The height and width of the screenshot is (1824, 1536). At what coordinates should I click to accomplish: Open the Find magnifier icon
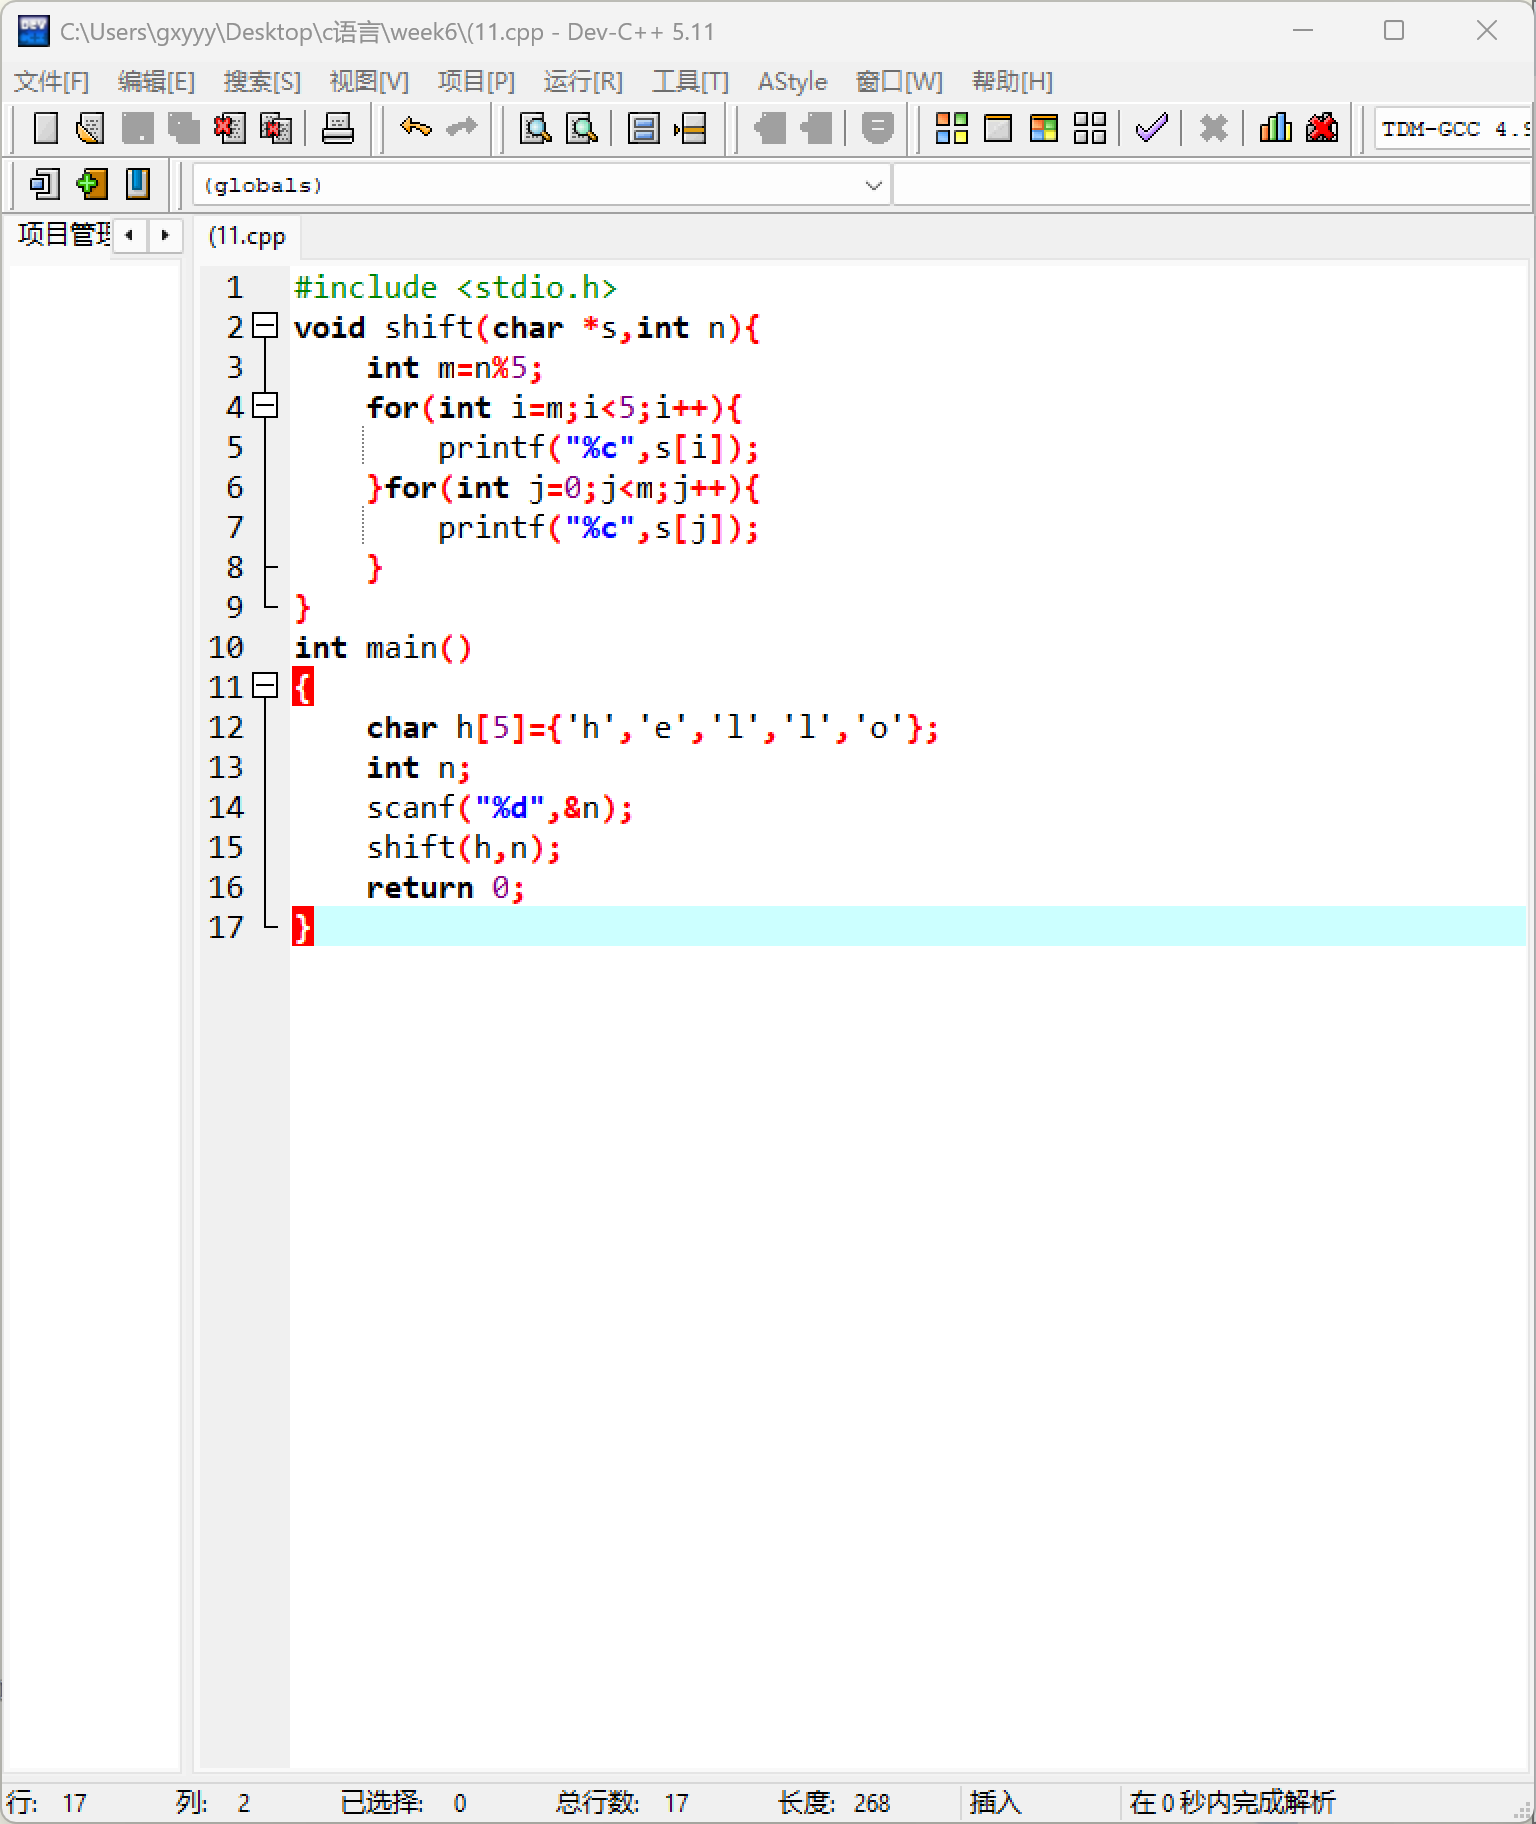(x=536, y=128)
